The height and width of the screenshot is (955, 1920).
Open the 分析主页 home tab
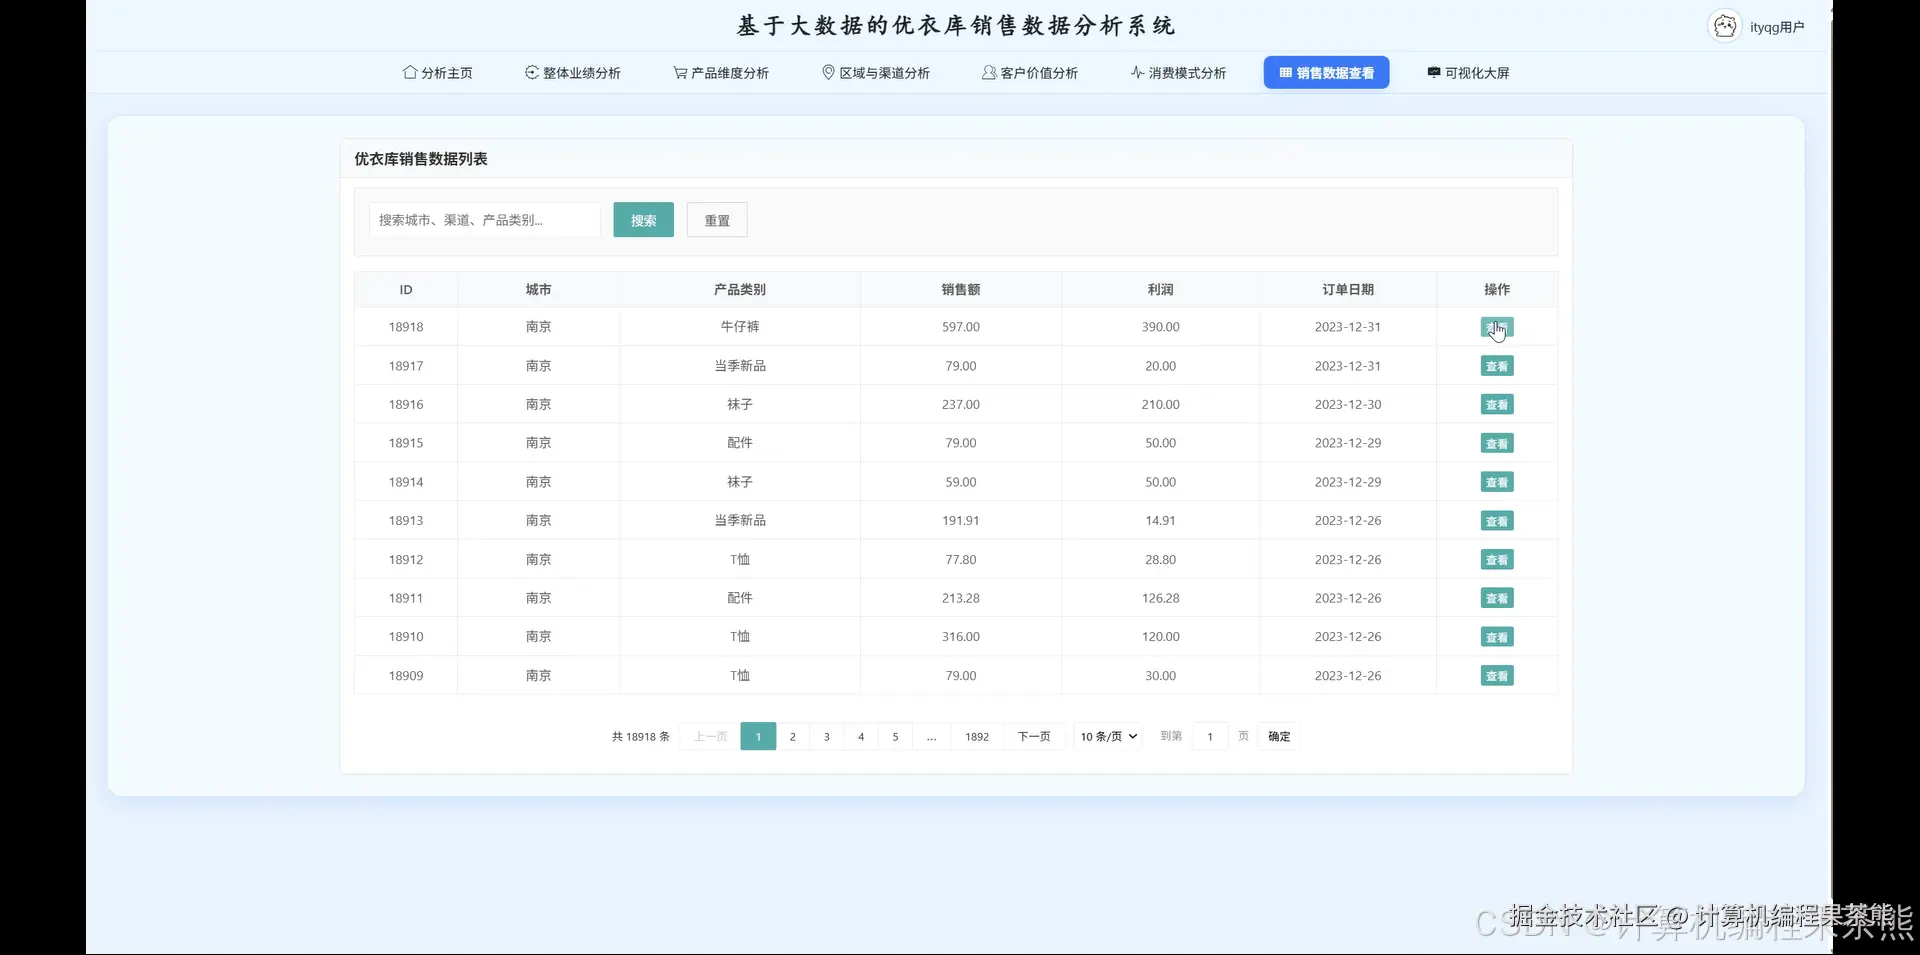(437, 73)
